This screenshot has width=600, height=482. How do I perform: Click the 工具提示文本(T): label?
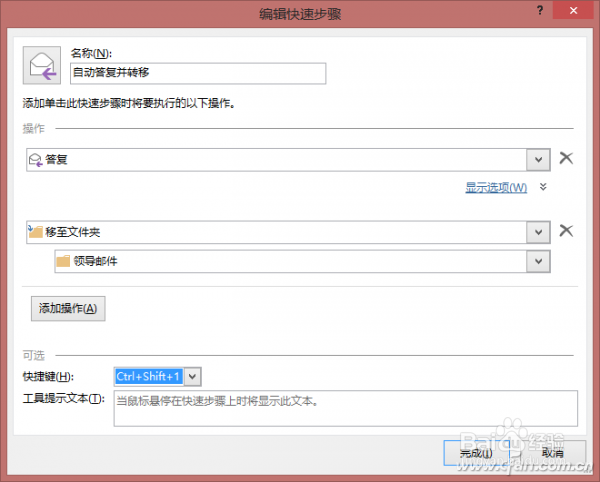(x=64, y=399)
